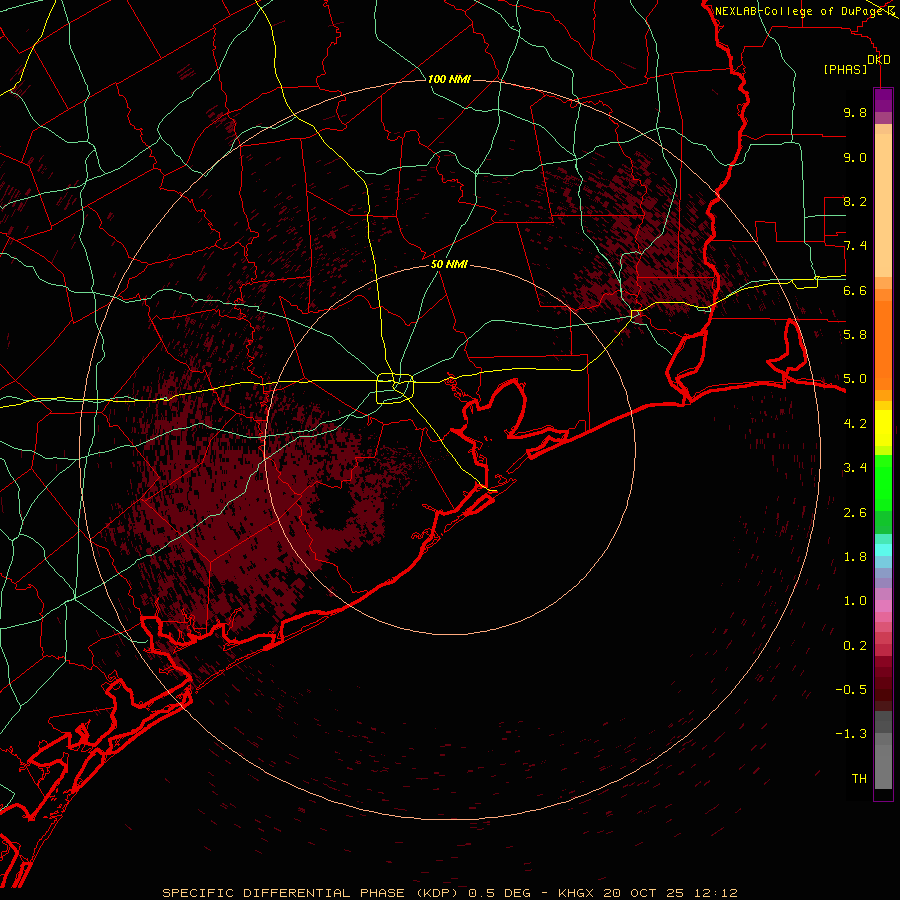Select the 8.2 value on the scale
Viewport: 900px width, 900px height.
tap(855, 201)
